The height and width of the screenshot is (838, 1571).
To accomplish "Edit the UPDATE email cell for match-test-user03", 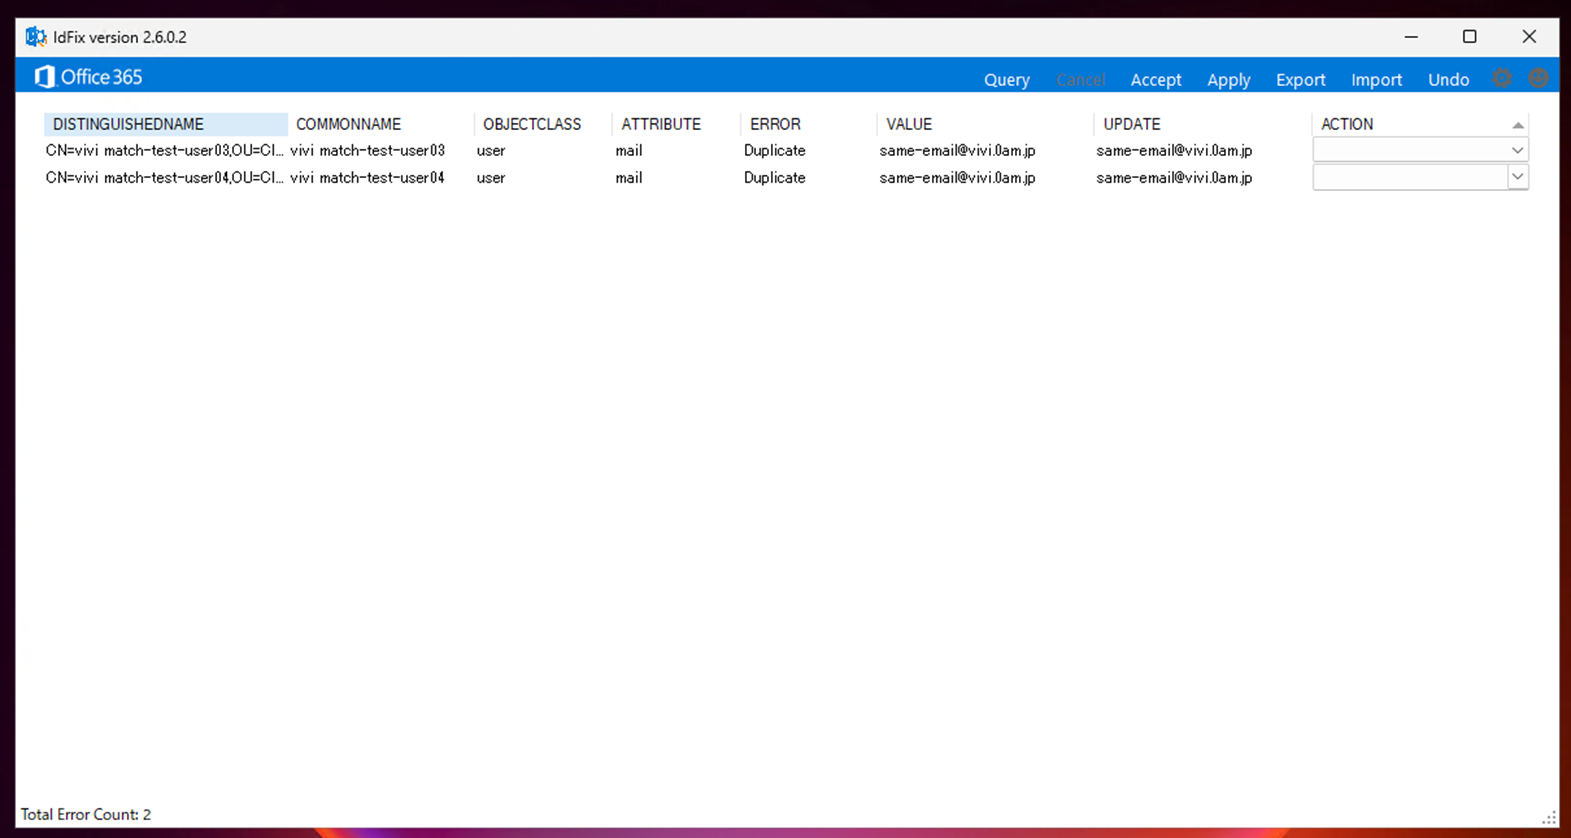I will tap(1174, 150).
